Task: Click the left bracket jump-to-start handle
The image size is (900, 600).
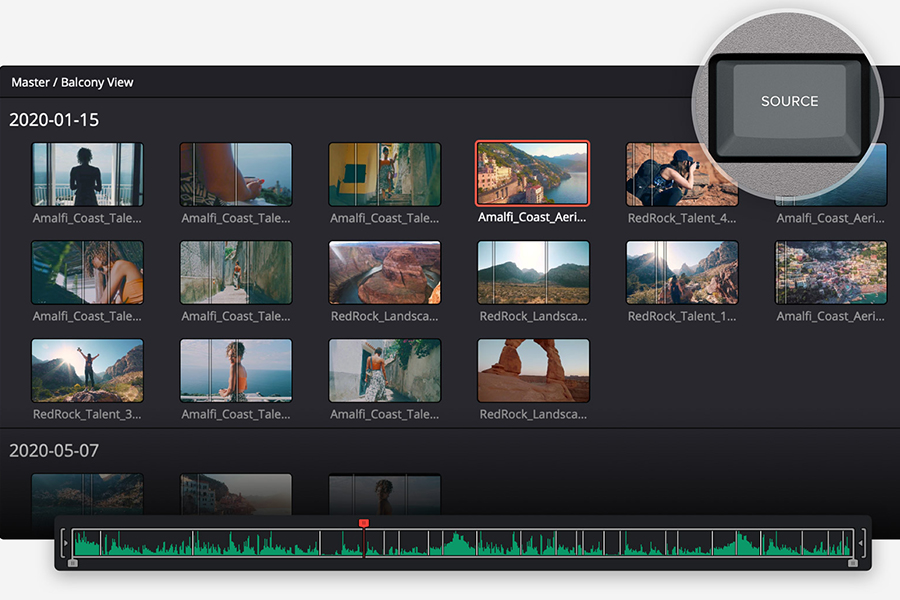Action: tap(64, 543)
